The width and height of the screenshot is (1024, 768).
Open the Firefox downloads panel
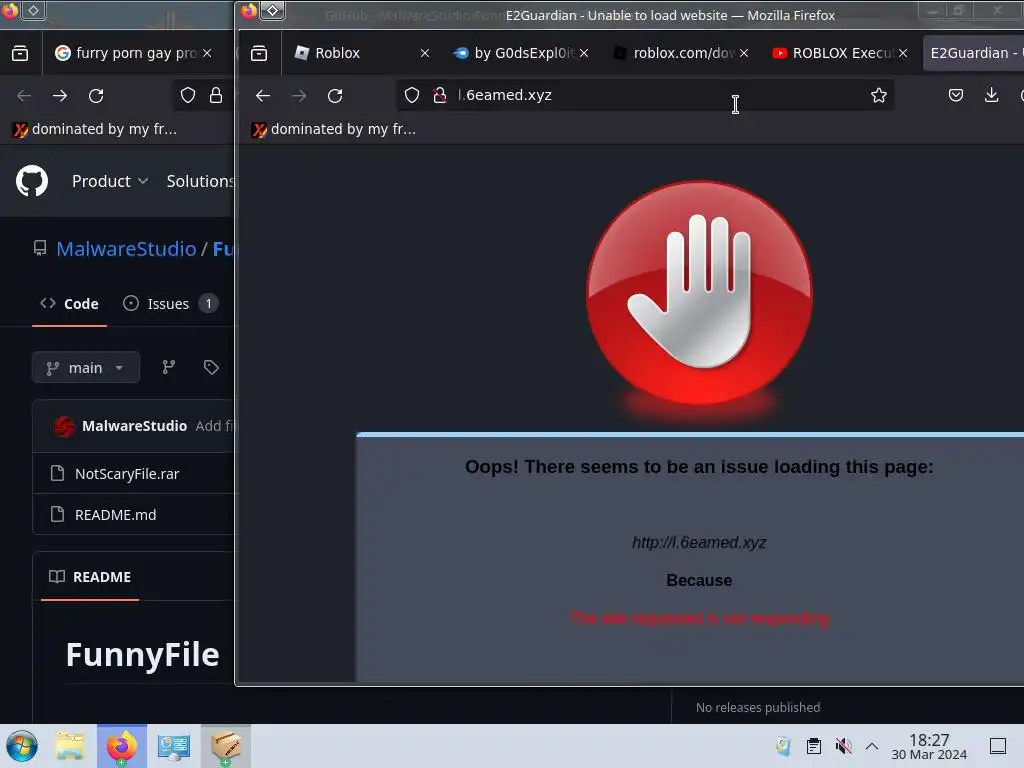(x=991, y=95)
